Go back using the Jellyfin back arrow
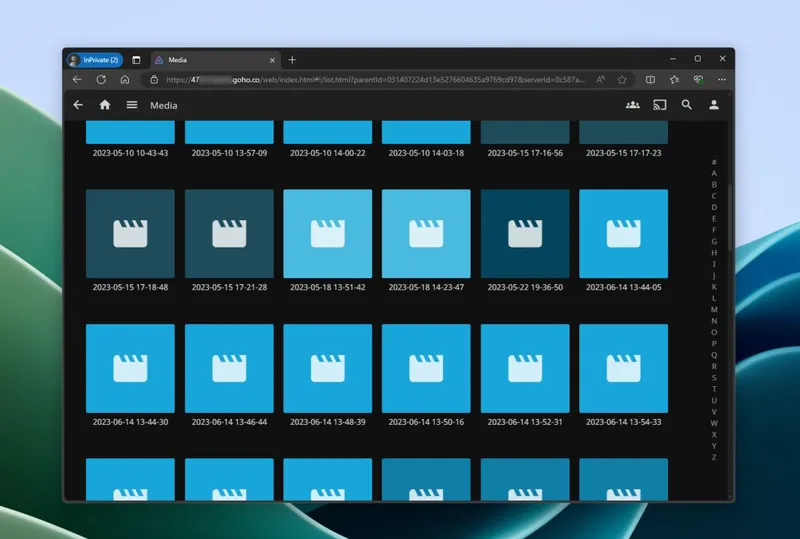Image resolution: width=800 pixels, height=539 pixels. pos(78,105)
